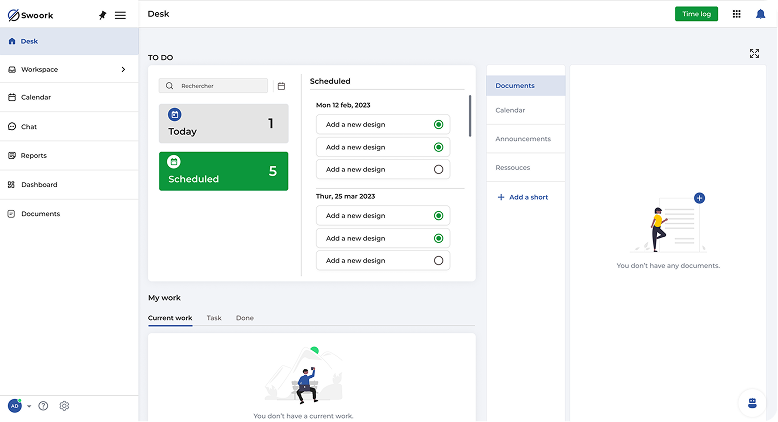Click the Scheduled list heading
The height and width of the screenshot is (422, 778).
[x=330, y=81]
